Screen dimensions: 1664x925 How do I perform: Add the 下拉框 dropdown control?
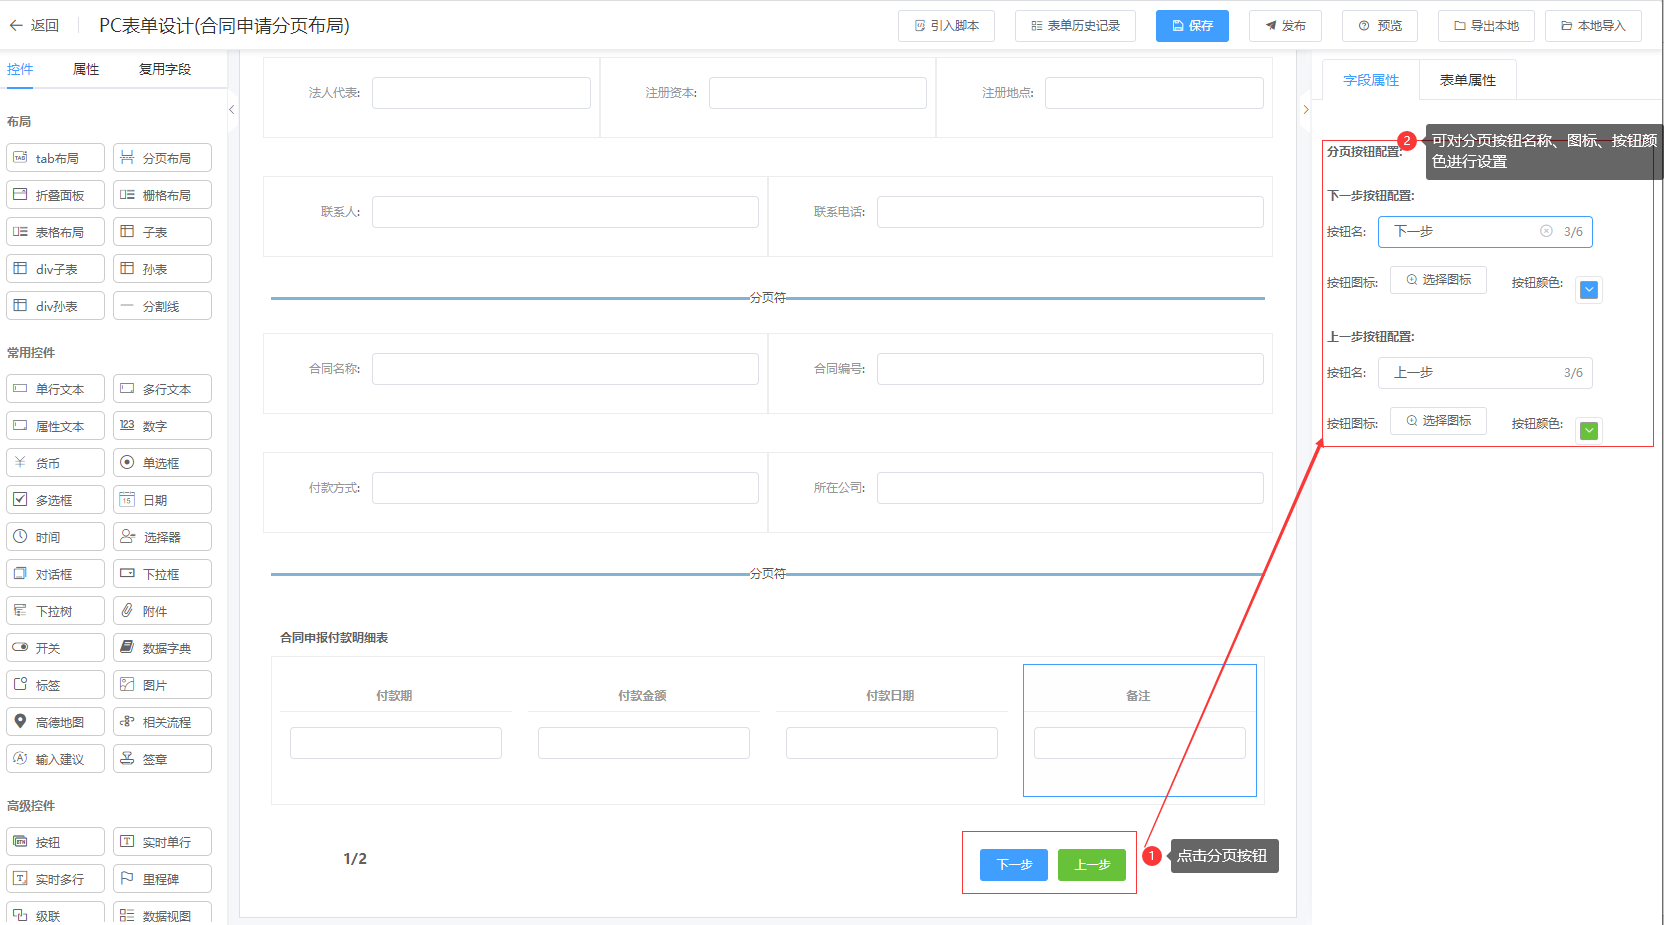tap(162, 574)
